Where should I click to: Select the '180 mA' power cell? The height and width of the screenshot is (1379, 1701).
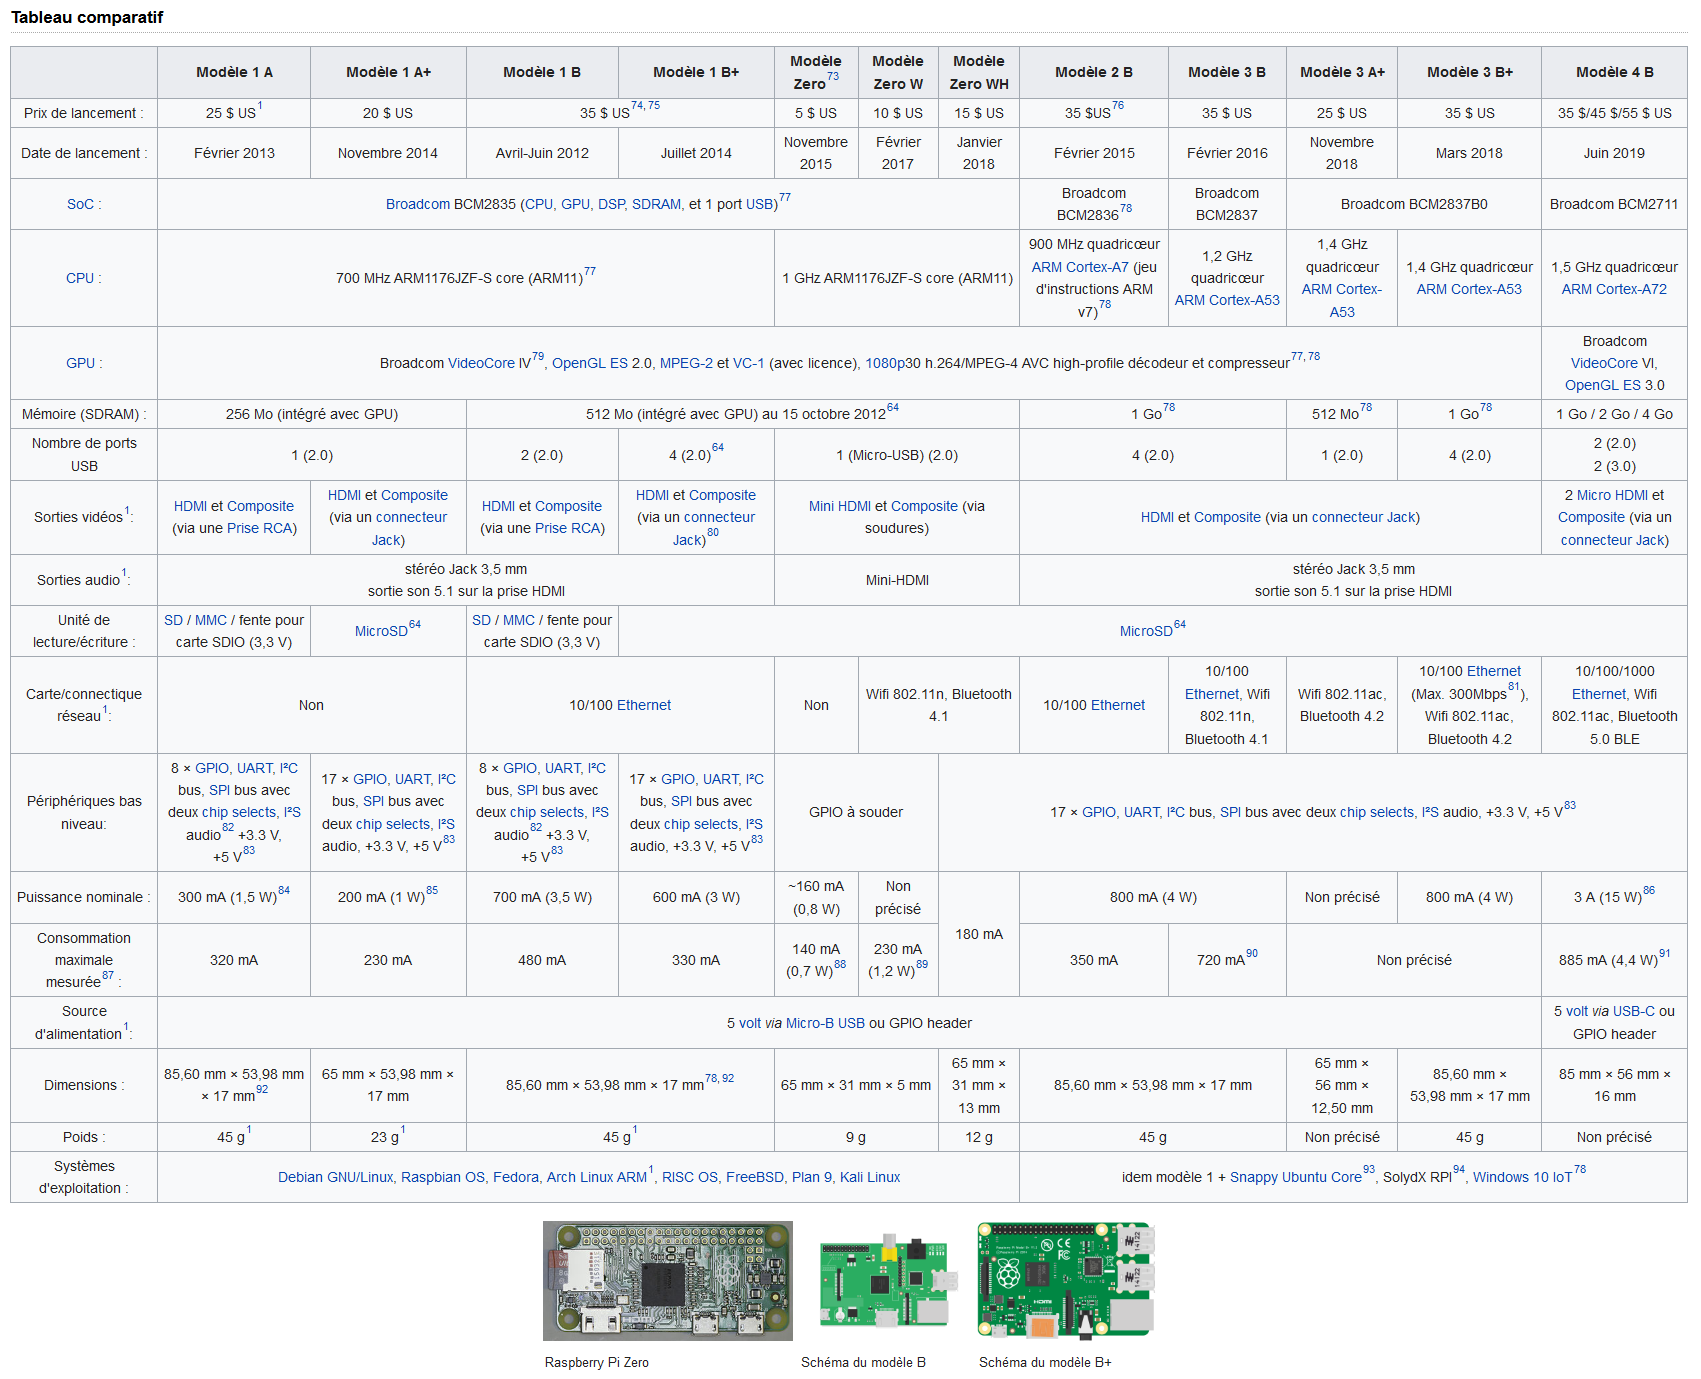(x=979, y=934)
